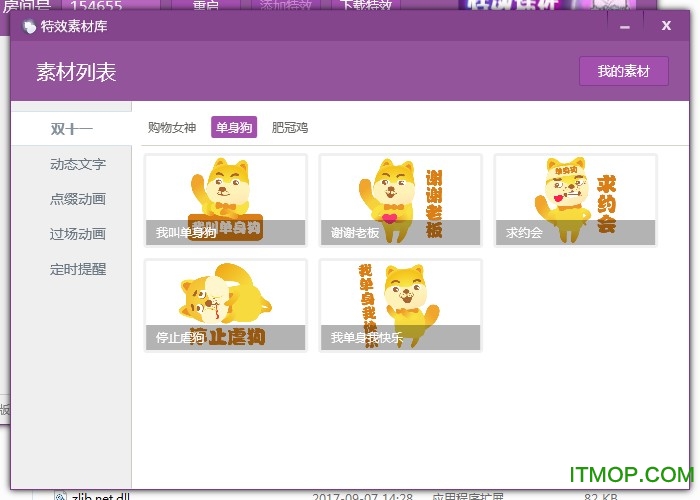Switch to 点缀动画 category
The image size is (700, 500).
[x=78, y=199]
